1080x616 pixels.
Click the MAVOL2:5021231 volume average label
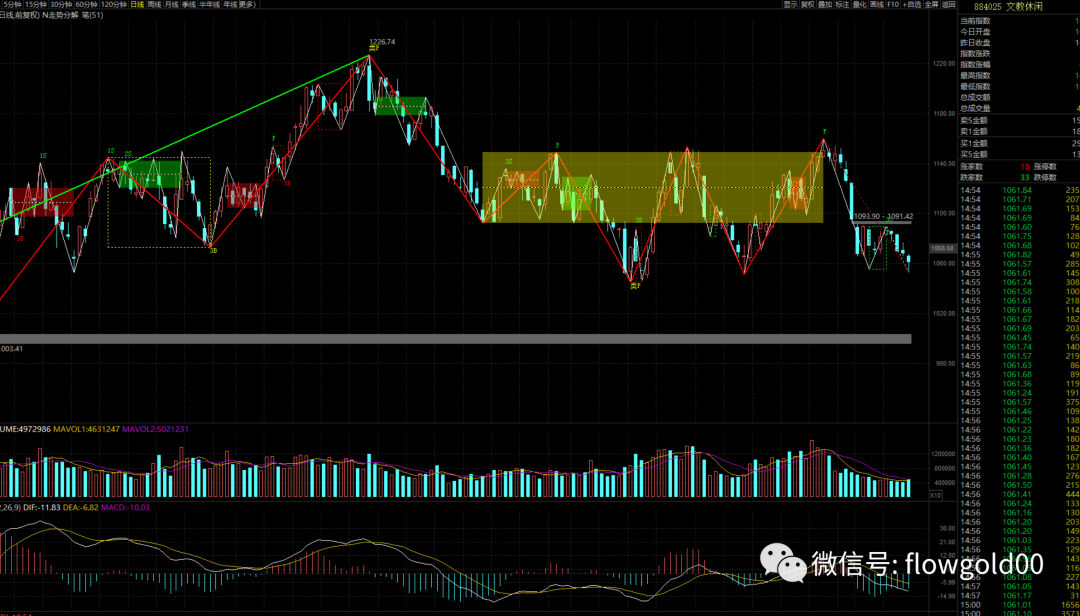tap(156, 429)
